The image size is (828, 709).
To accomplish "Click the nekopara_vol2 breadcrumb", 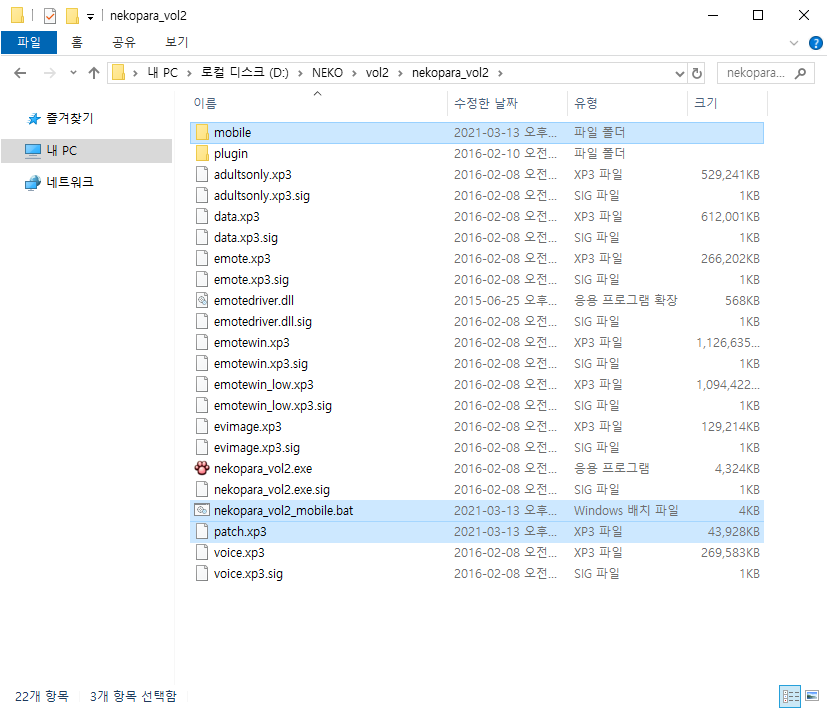I will [450, 73].
